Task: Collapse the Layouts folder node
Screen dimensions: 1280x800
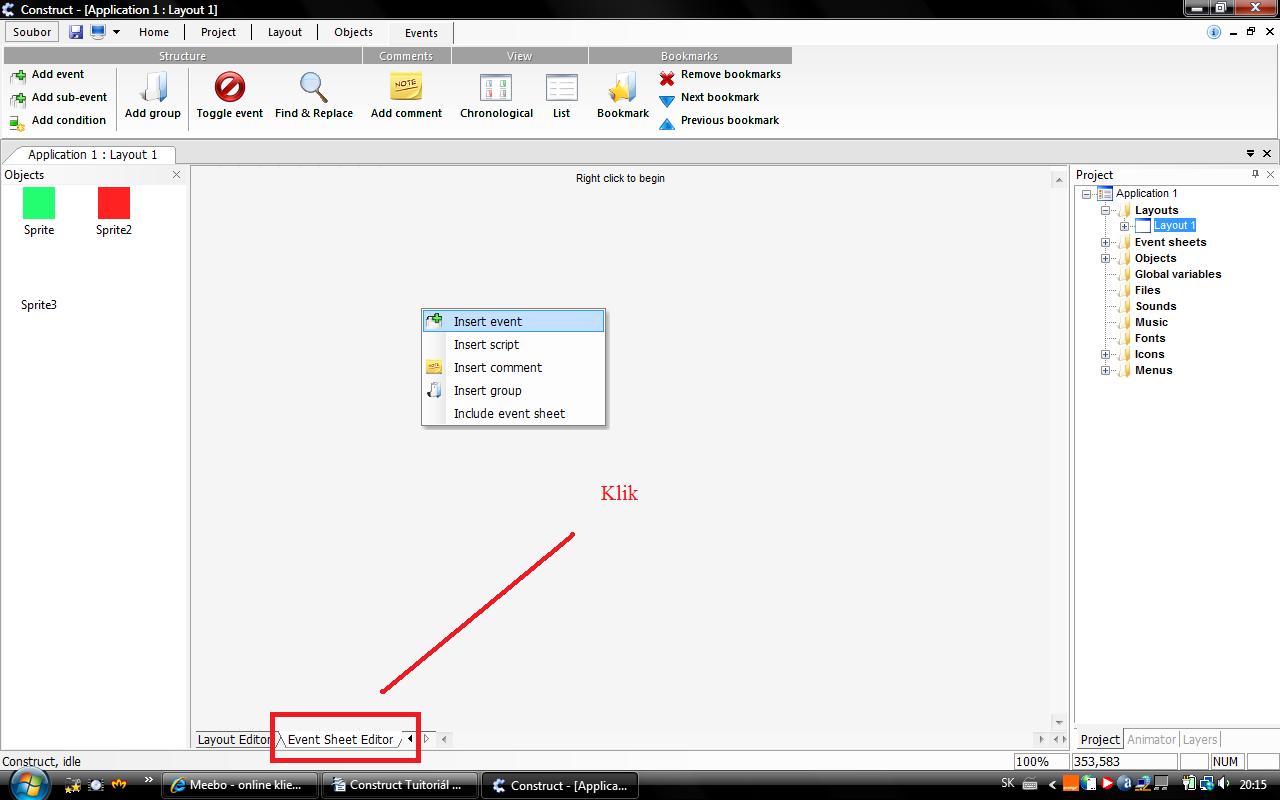Action: click(1106, 210)
